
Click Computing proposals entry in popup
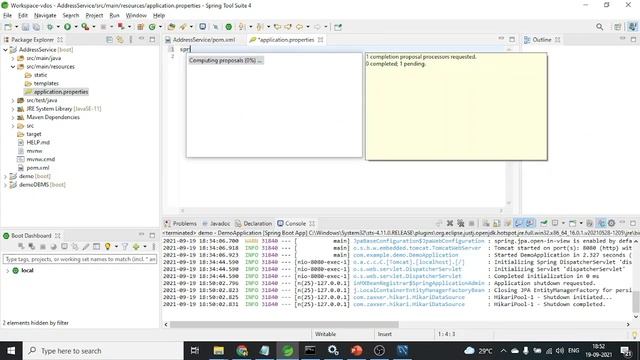point(226,60)
